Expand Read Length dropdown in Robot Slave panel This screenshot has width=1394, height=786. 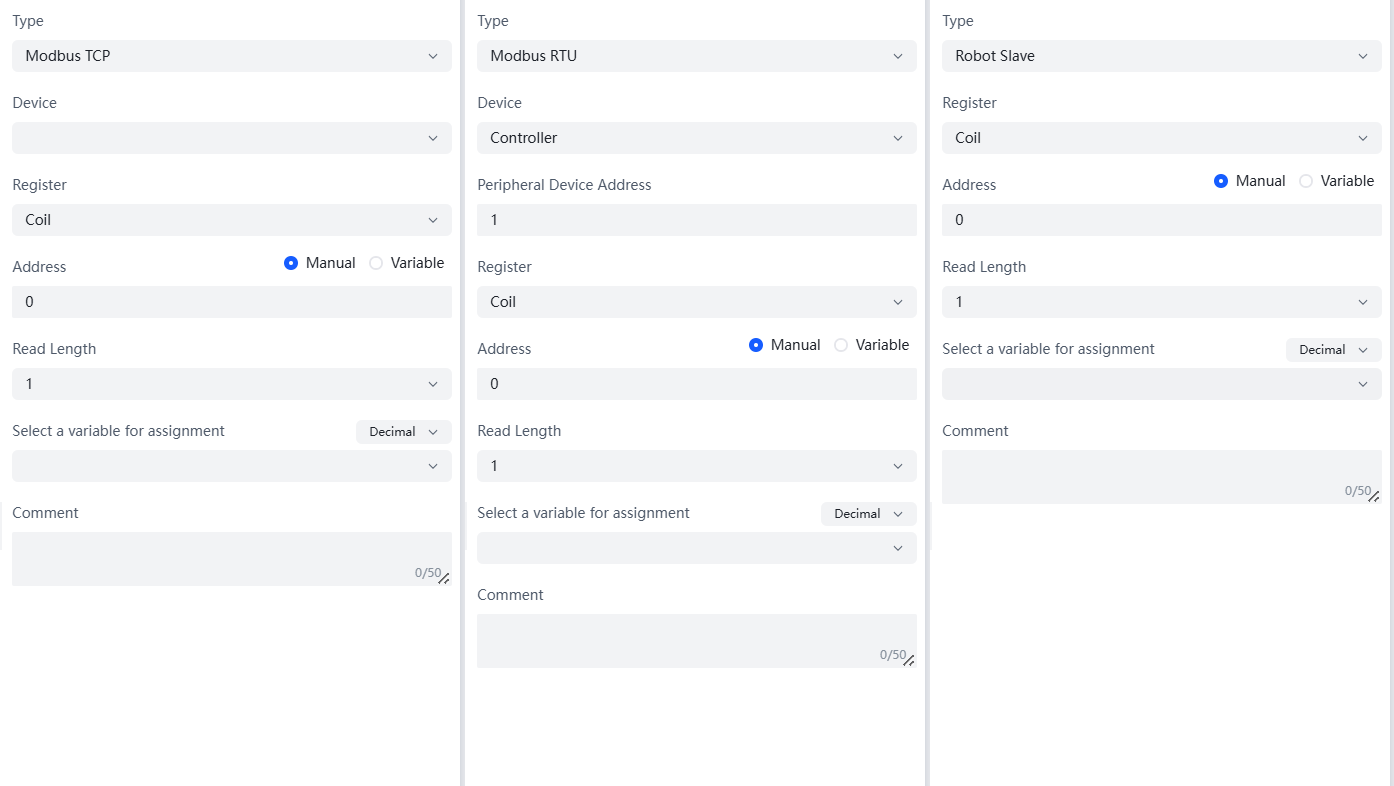point(1161,302)
